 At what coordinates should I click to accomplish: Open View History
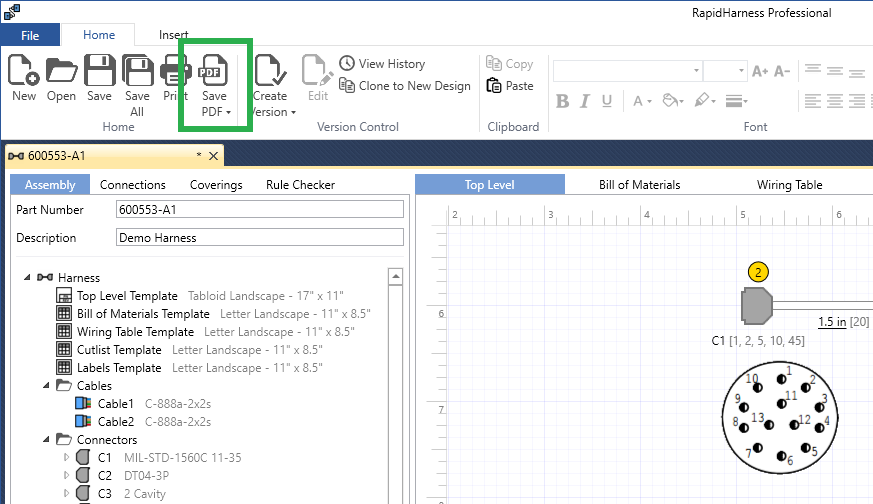382,63
